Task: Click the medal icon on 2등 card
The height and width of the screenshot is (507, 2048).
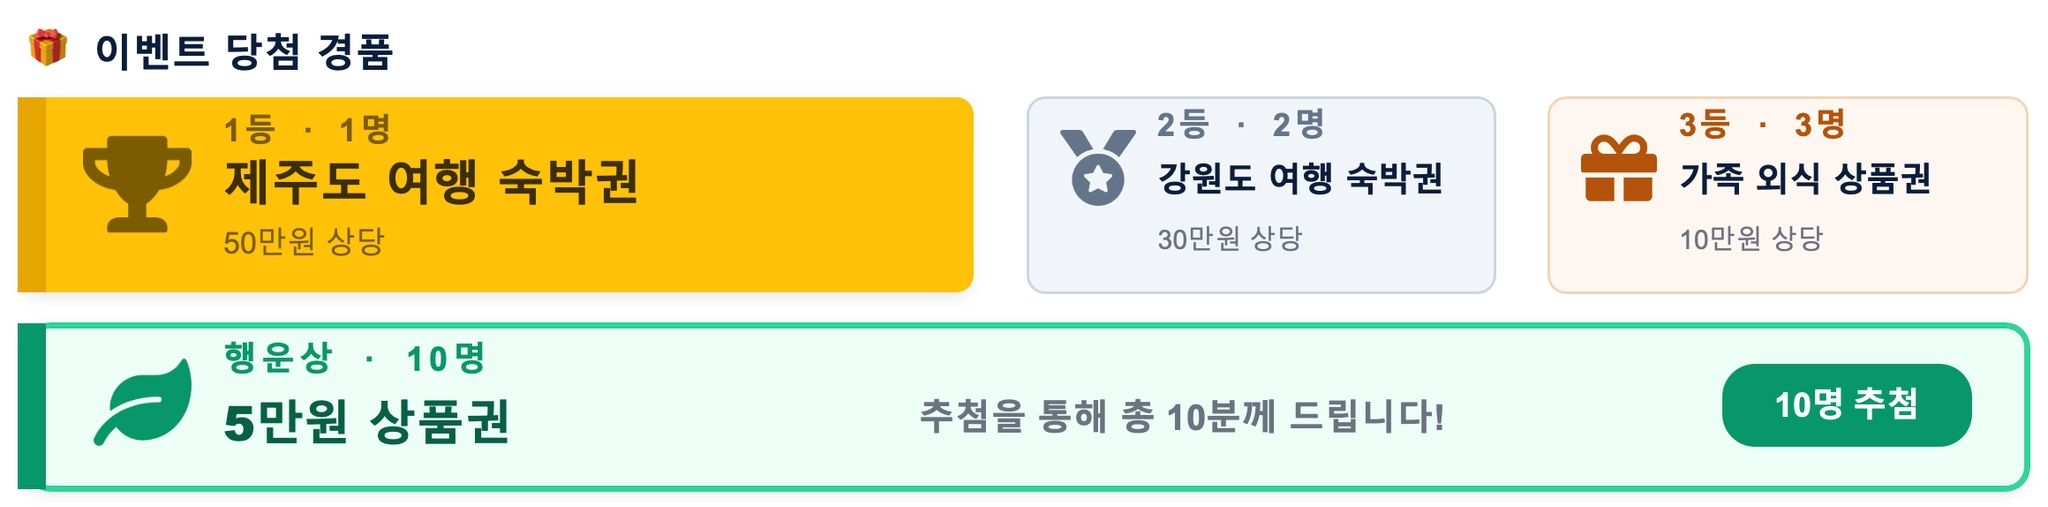Action: click(1098, 168)
